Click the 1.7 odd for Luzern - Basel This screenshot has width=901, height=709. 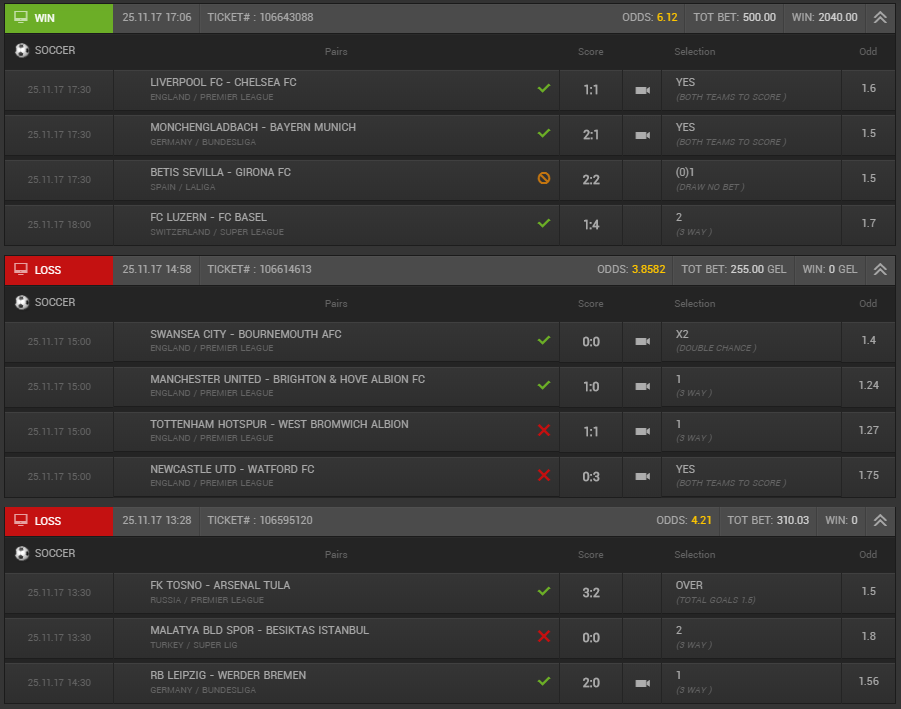868,223
